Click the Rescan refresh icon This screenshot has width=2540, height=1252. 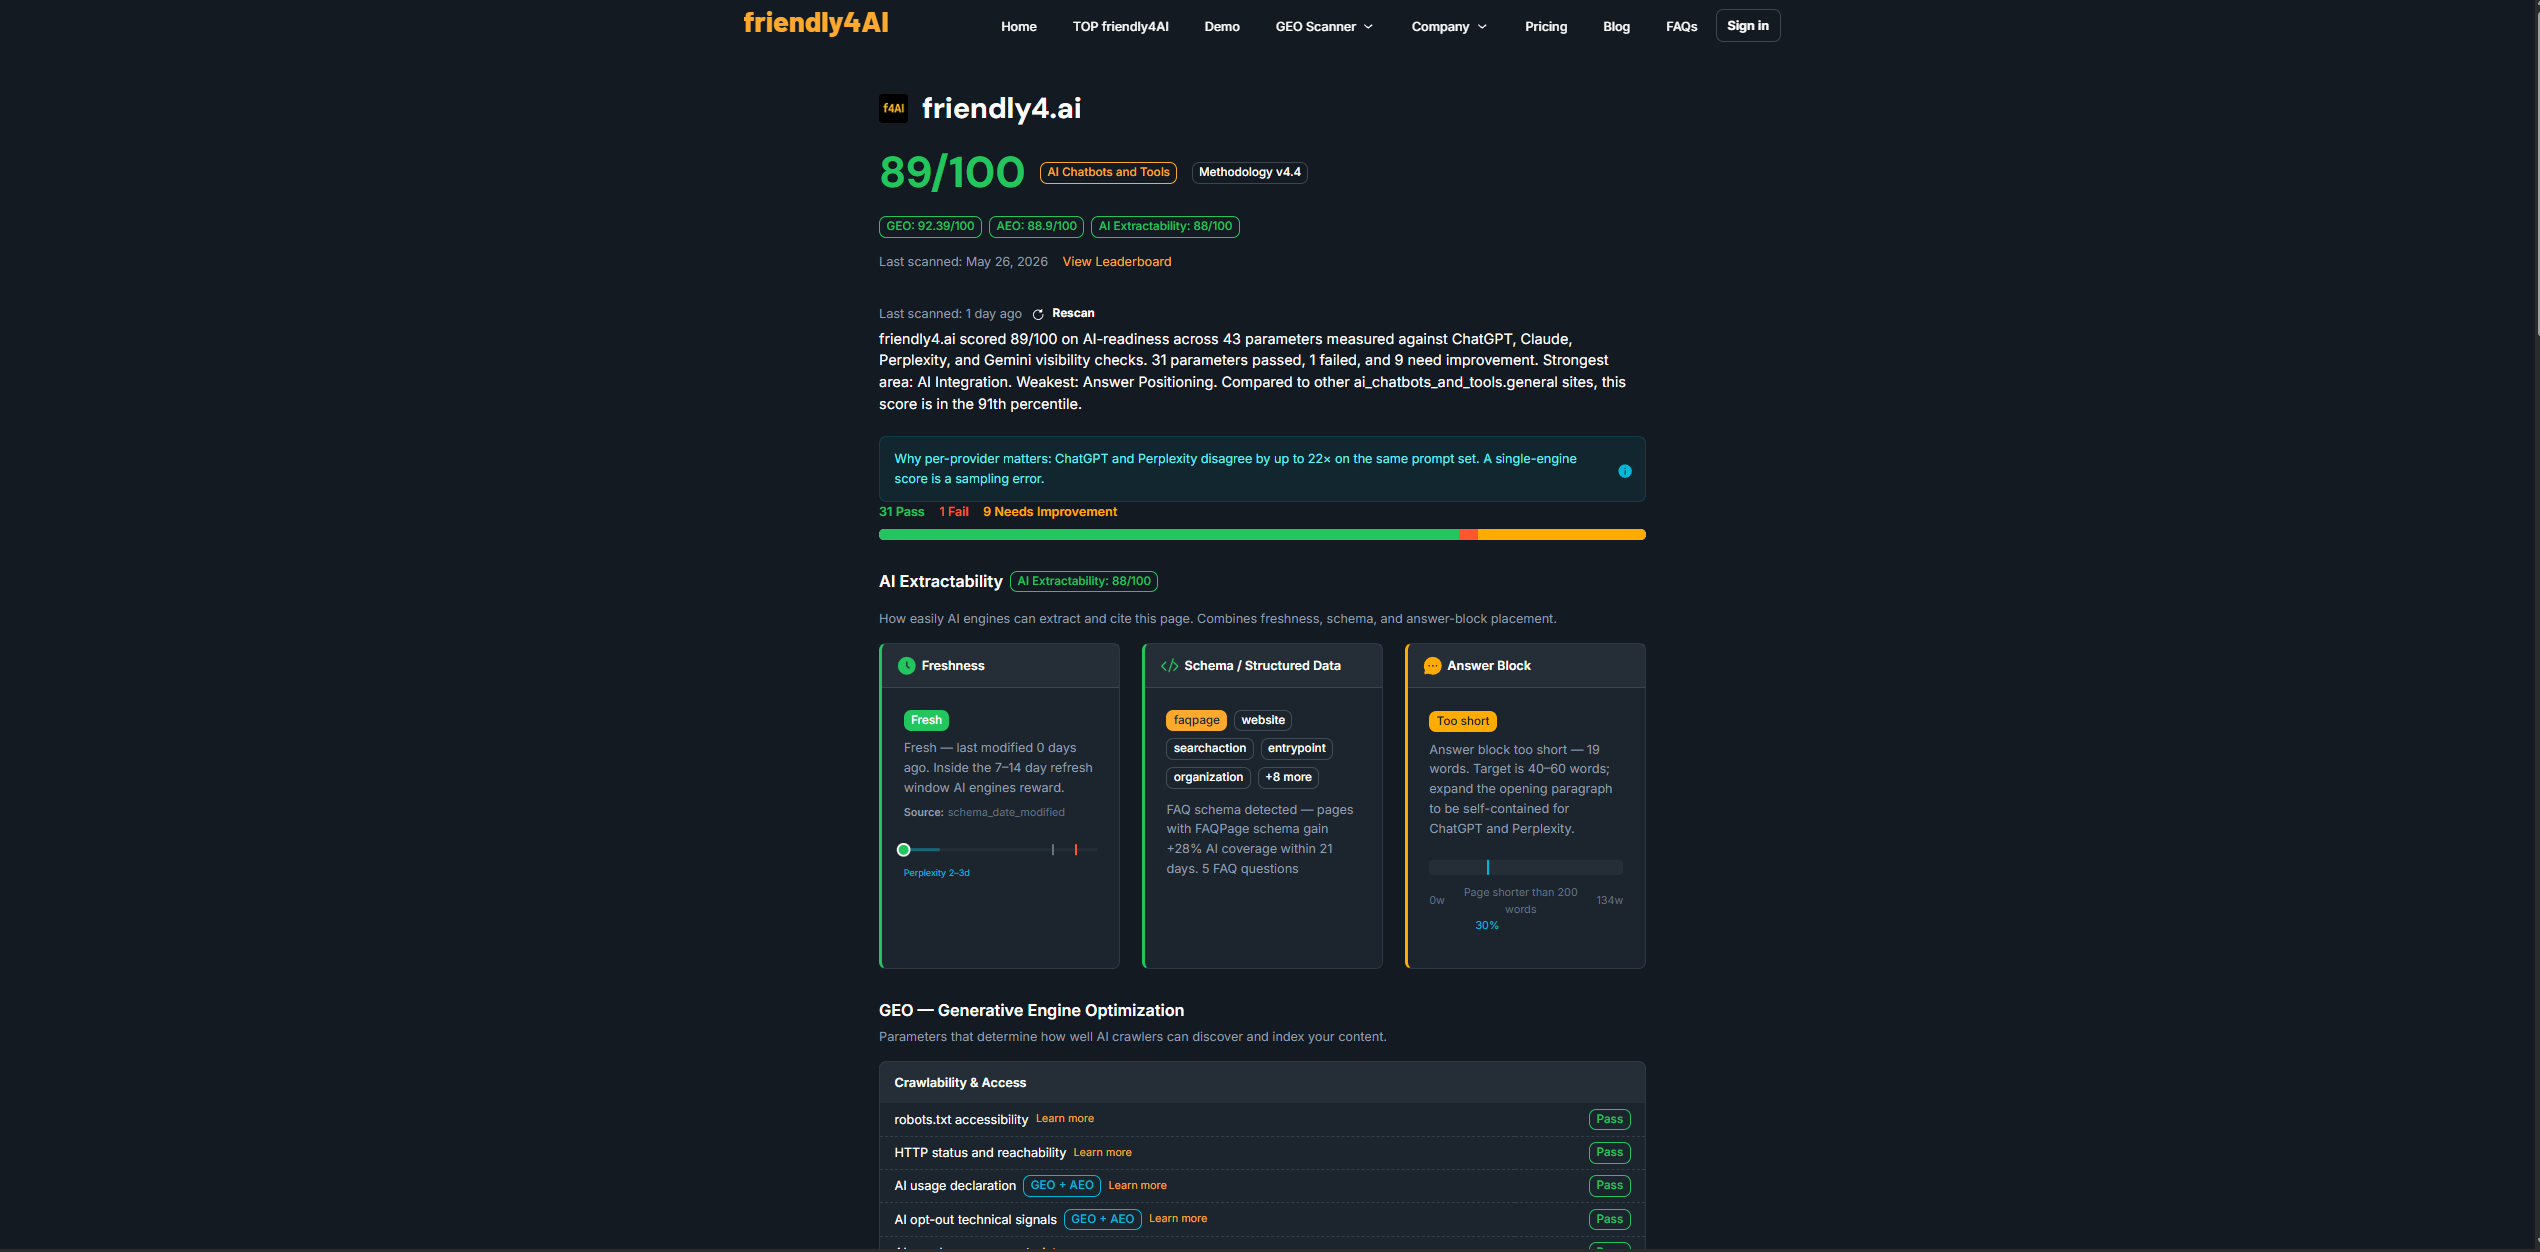click(1038, 314)
